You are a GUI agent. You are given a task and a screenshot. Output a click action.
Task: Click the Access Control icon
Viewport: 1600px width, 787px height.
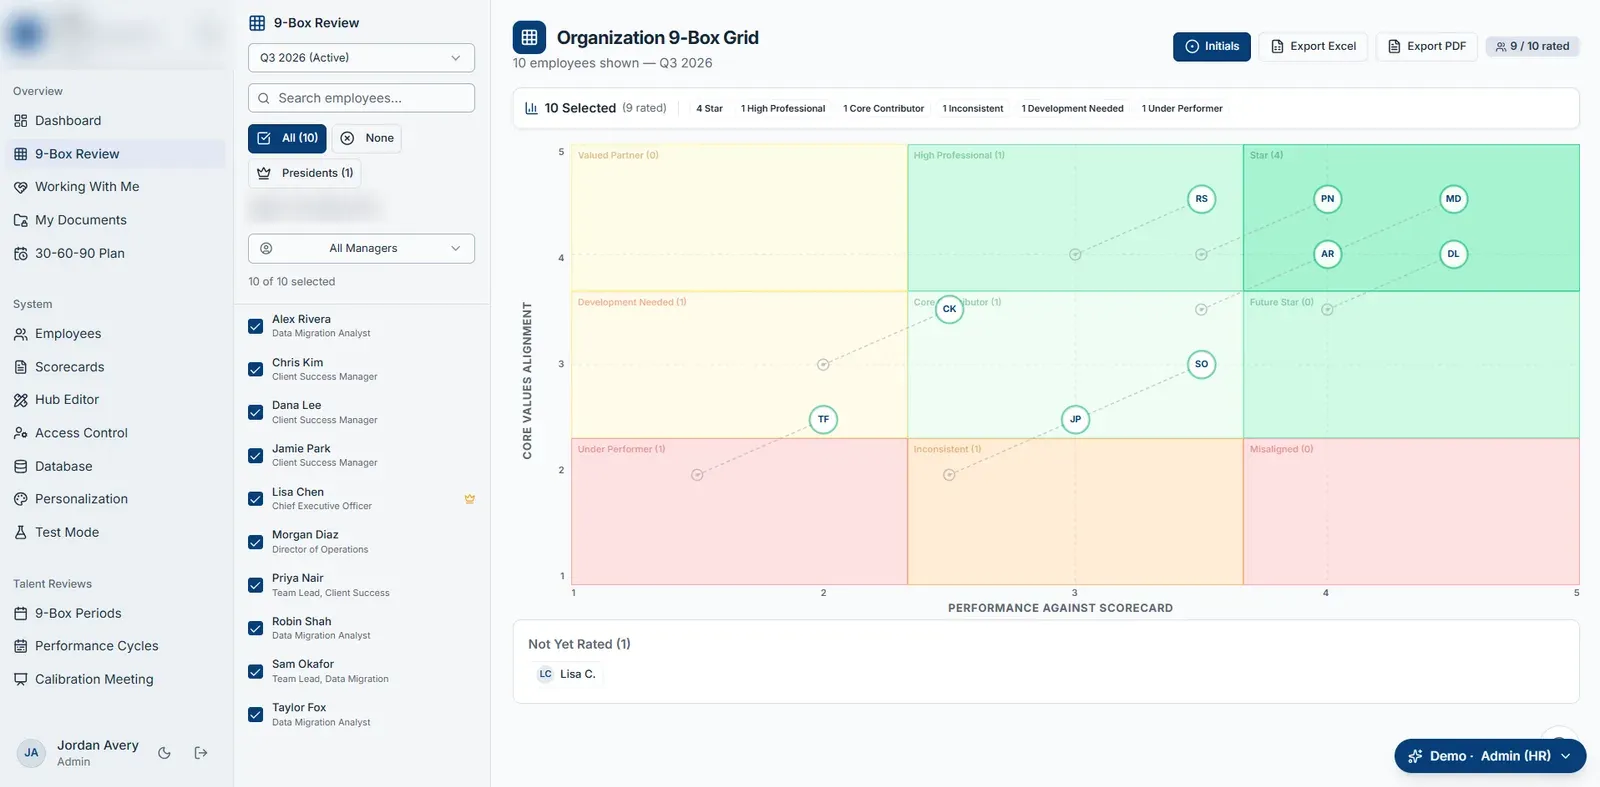coord(20,433)
